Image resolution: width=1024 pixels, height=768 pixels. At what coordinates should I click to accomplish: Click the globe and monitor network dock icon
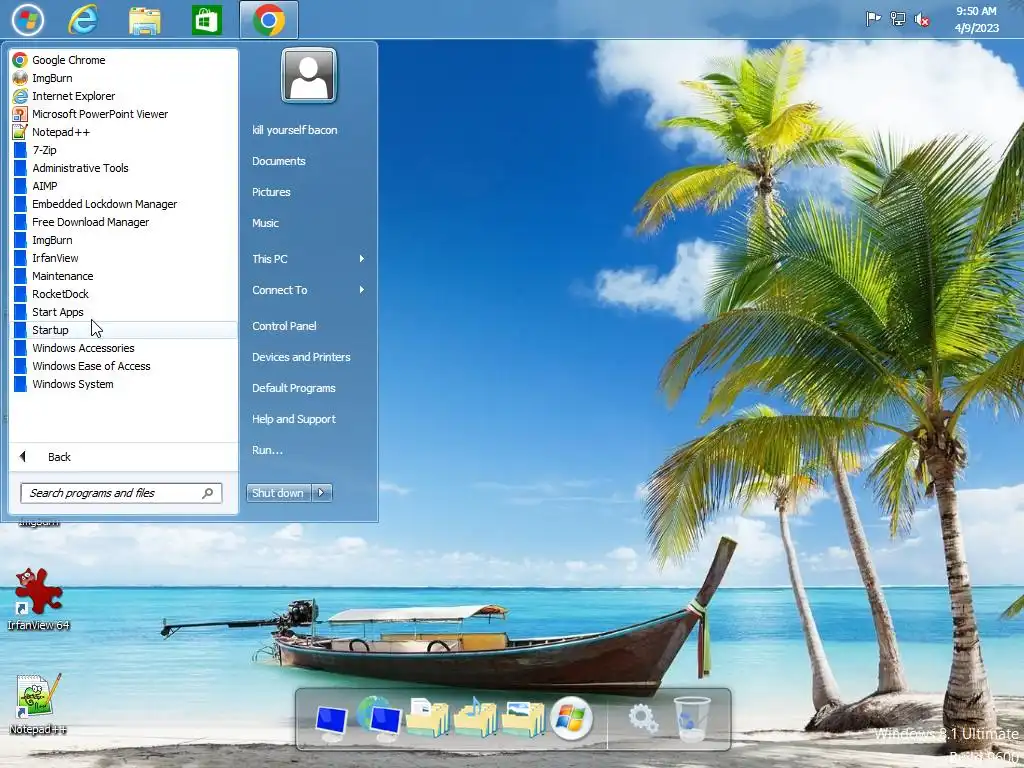[380, 718]
